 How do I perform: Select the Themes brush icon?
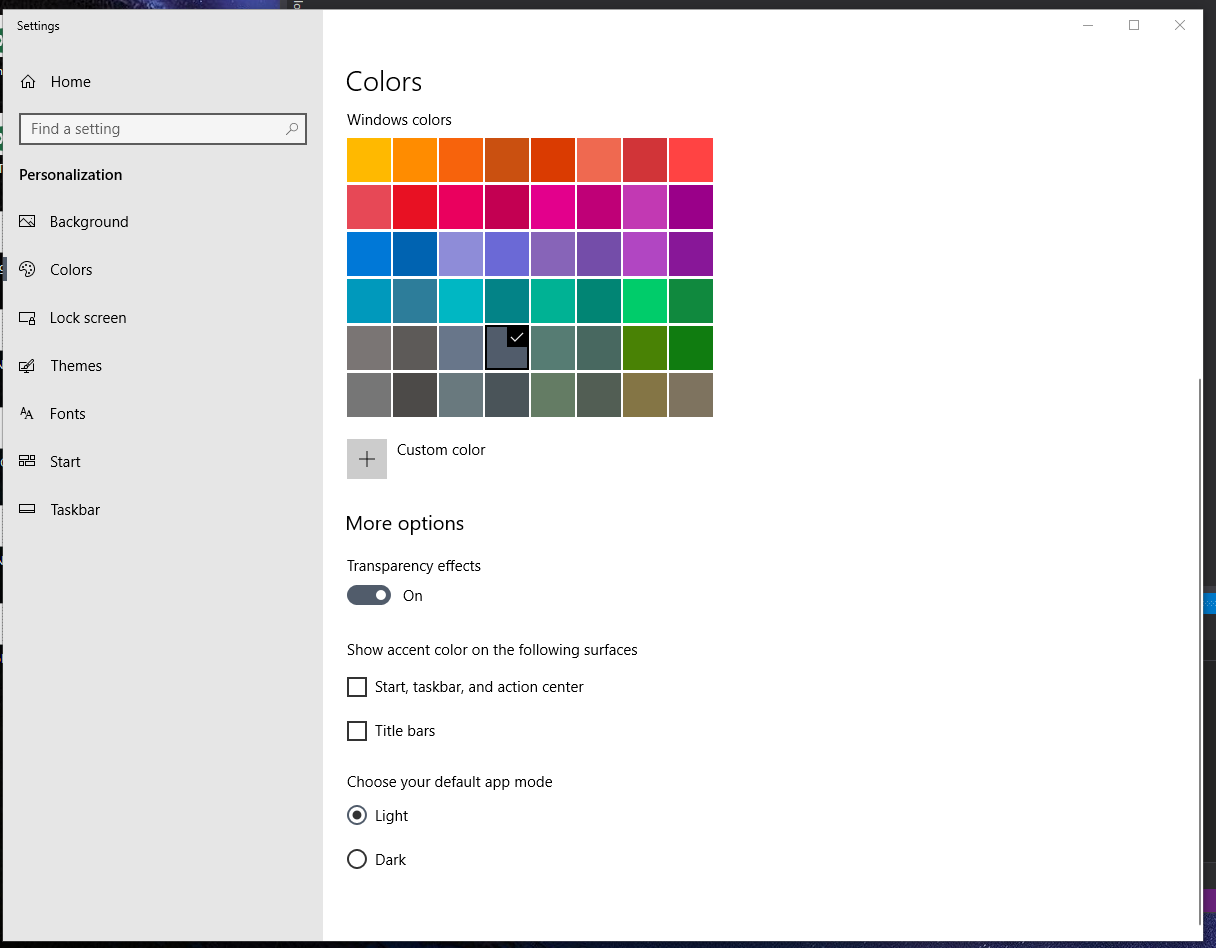(28, 365)
